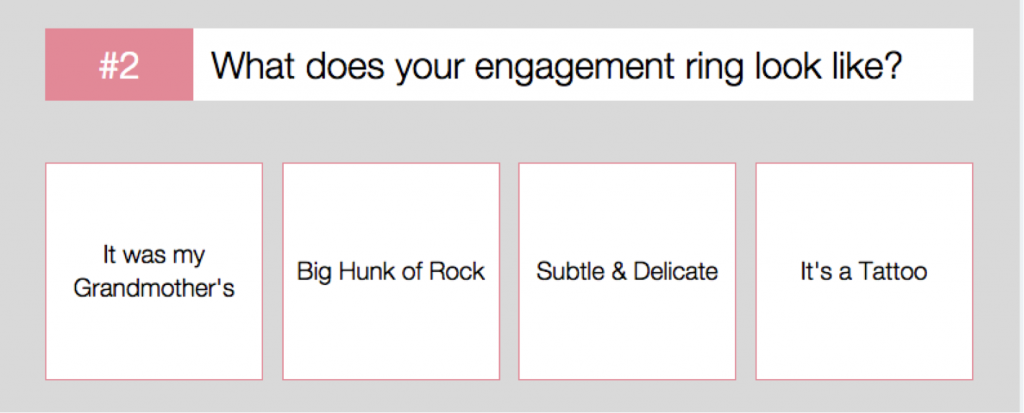The height and width of the screenshot is (413, 1024).
Task: Select the "It was my Grandmother's" answer
Action: point(154,271)
